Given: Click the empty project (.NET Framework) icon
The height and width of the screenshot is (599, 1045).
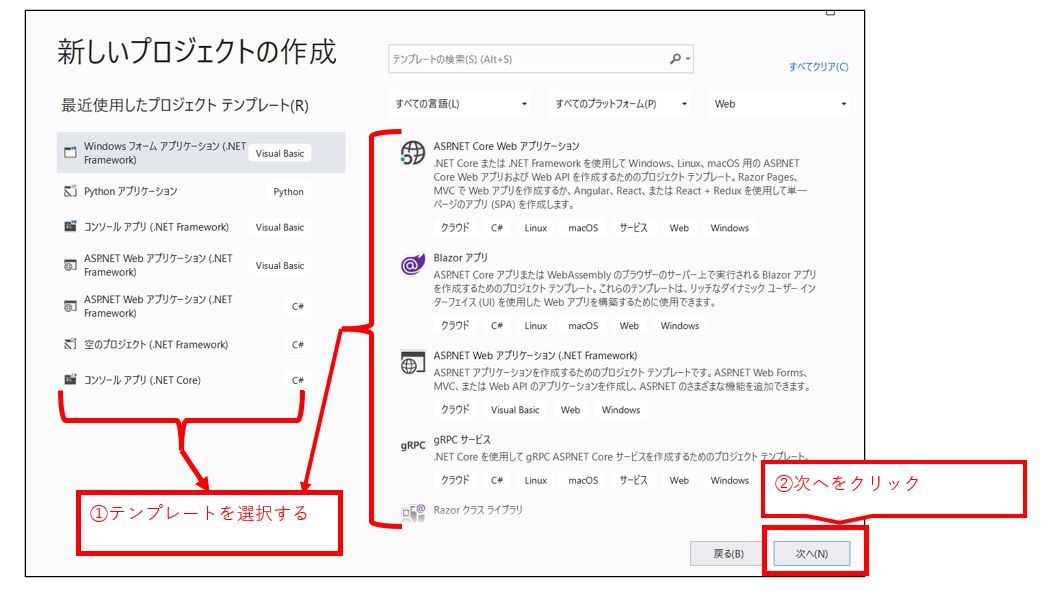Looking at the screenshot, I should pos(70,344).
